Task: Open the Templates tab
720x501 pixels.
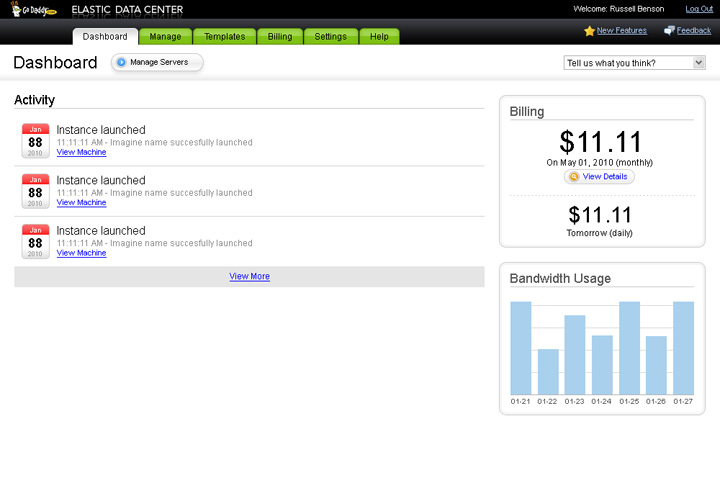Action: 224,37
